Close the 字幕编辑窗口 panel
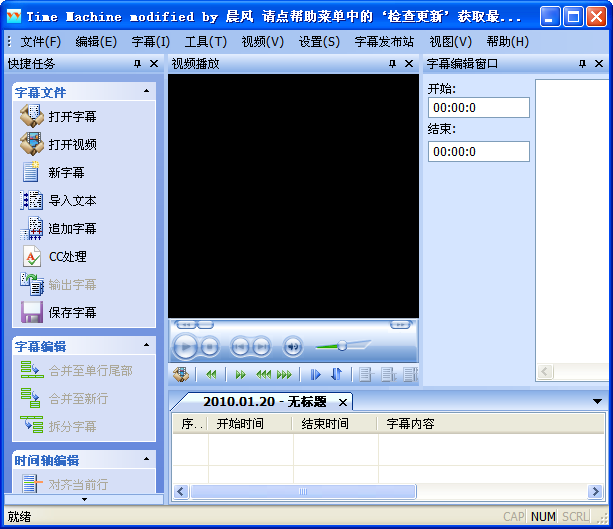The image size is (613, 529). click(599, 63)
